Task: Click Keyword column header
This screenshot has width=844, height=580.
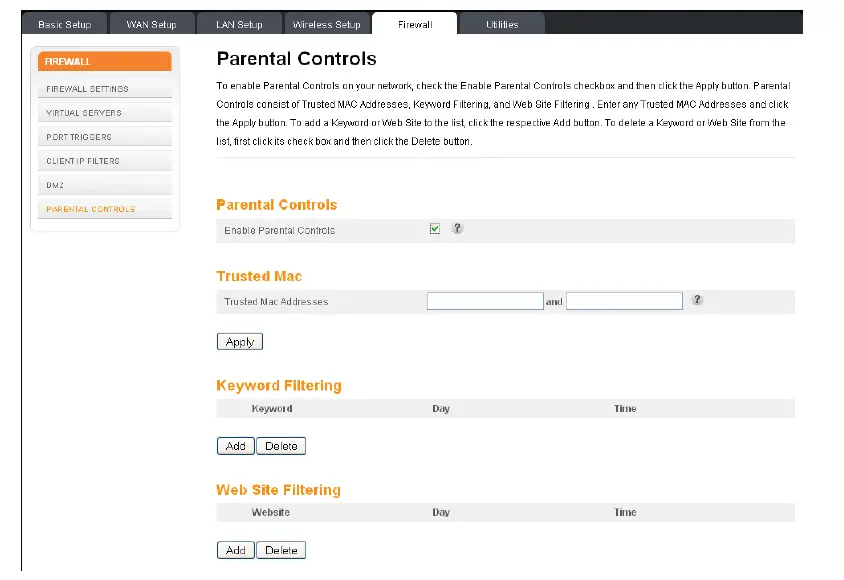Action: (x=272, y=408)
